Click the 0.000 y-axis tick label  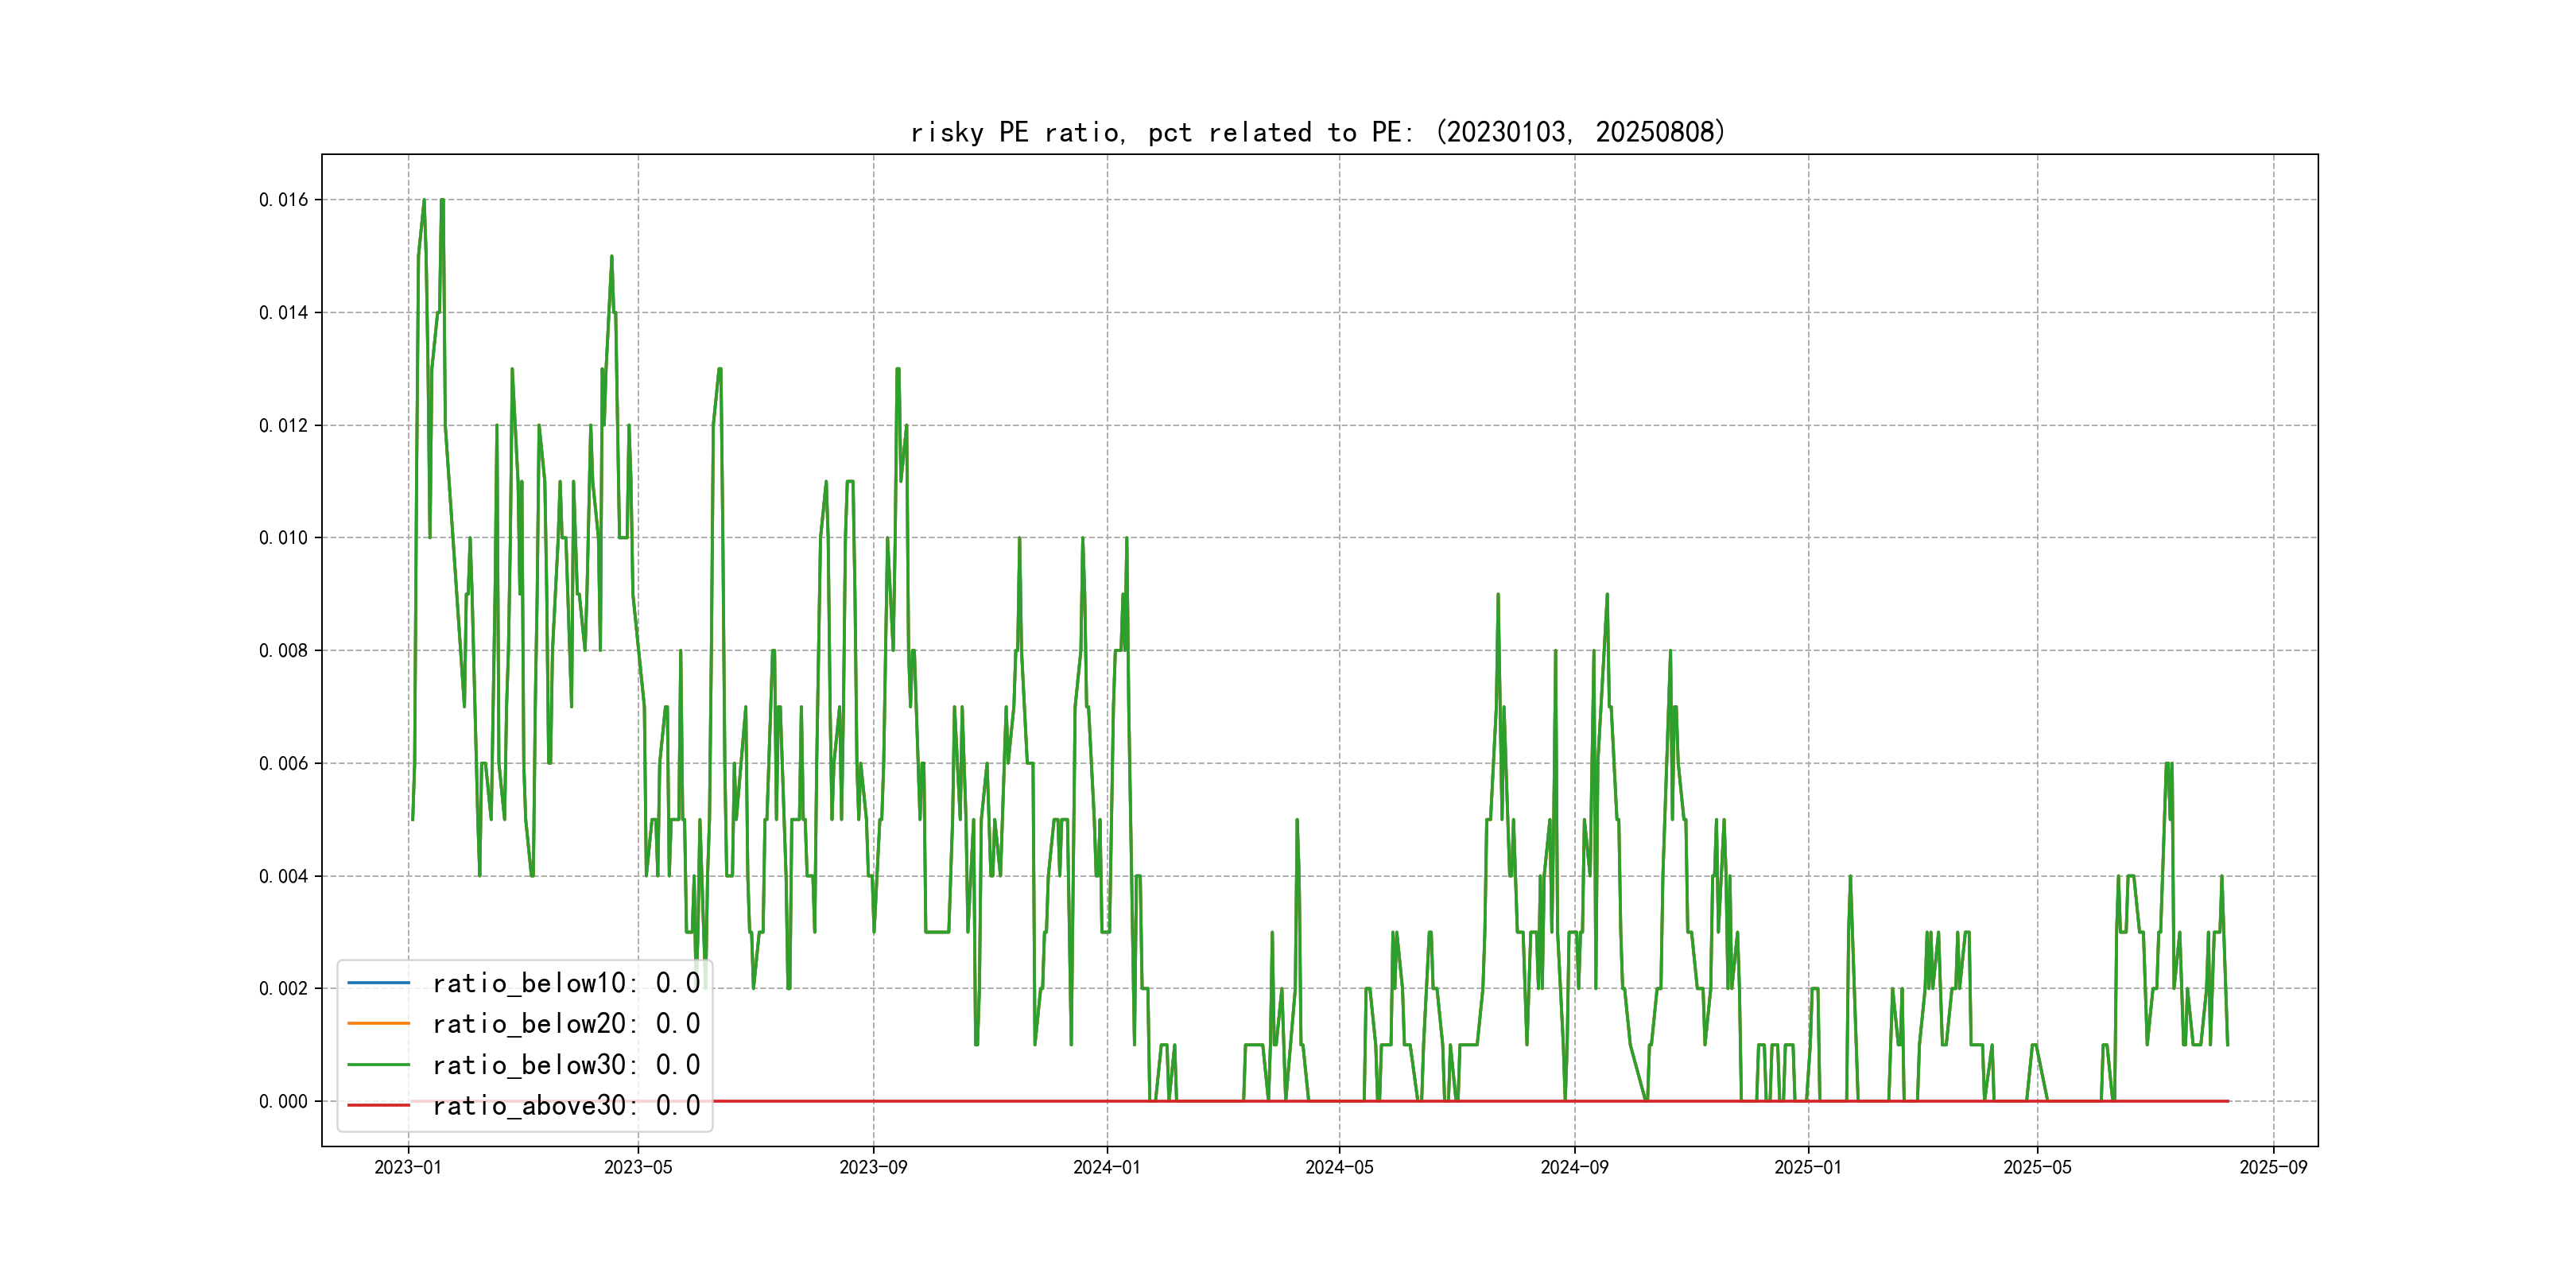(284, 1102)
